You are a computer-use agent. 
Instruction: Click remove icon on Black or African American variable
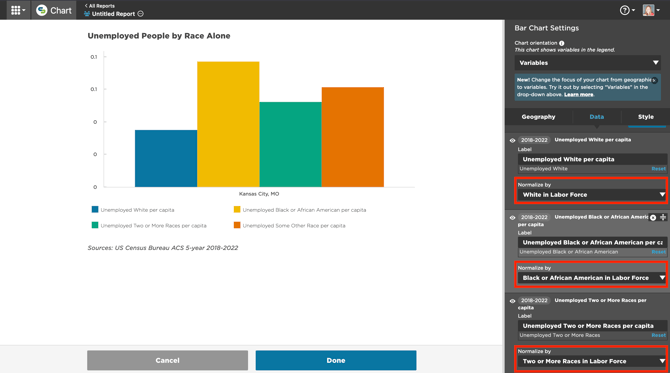coord(653,218)
